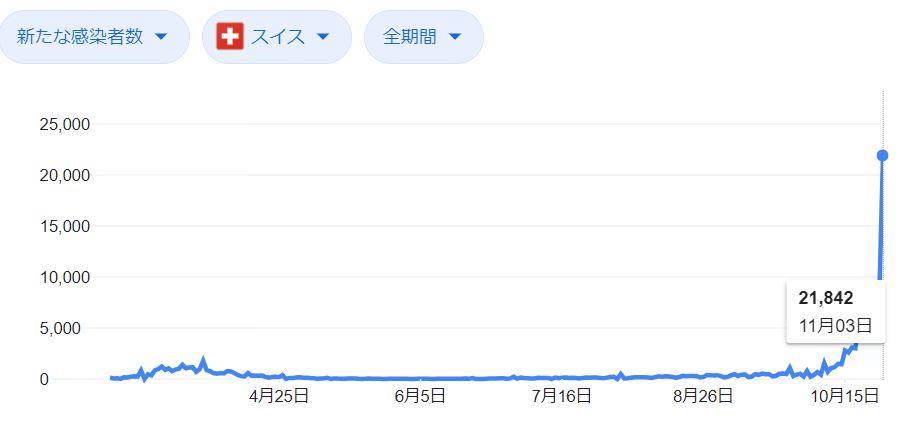This screenshot has width=923, height=430.
Task: Click the 10,000 y-axis label
Action: pyautogui.click(x=64, y=278)
